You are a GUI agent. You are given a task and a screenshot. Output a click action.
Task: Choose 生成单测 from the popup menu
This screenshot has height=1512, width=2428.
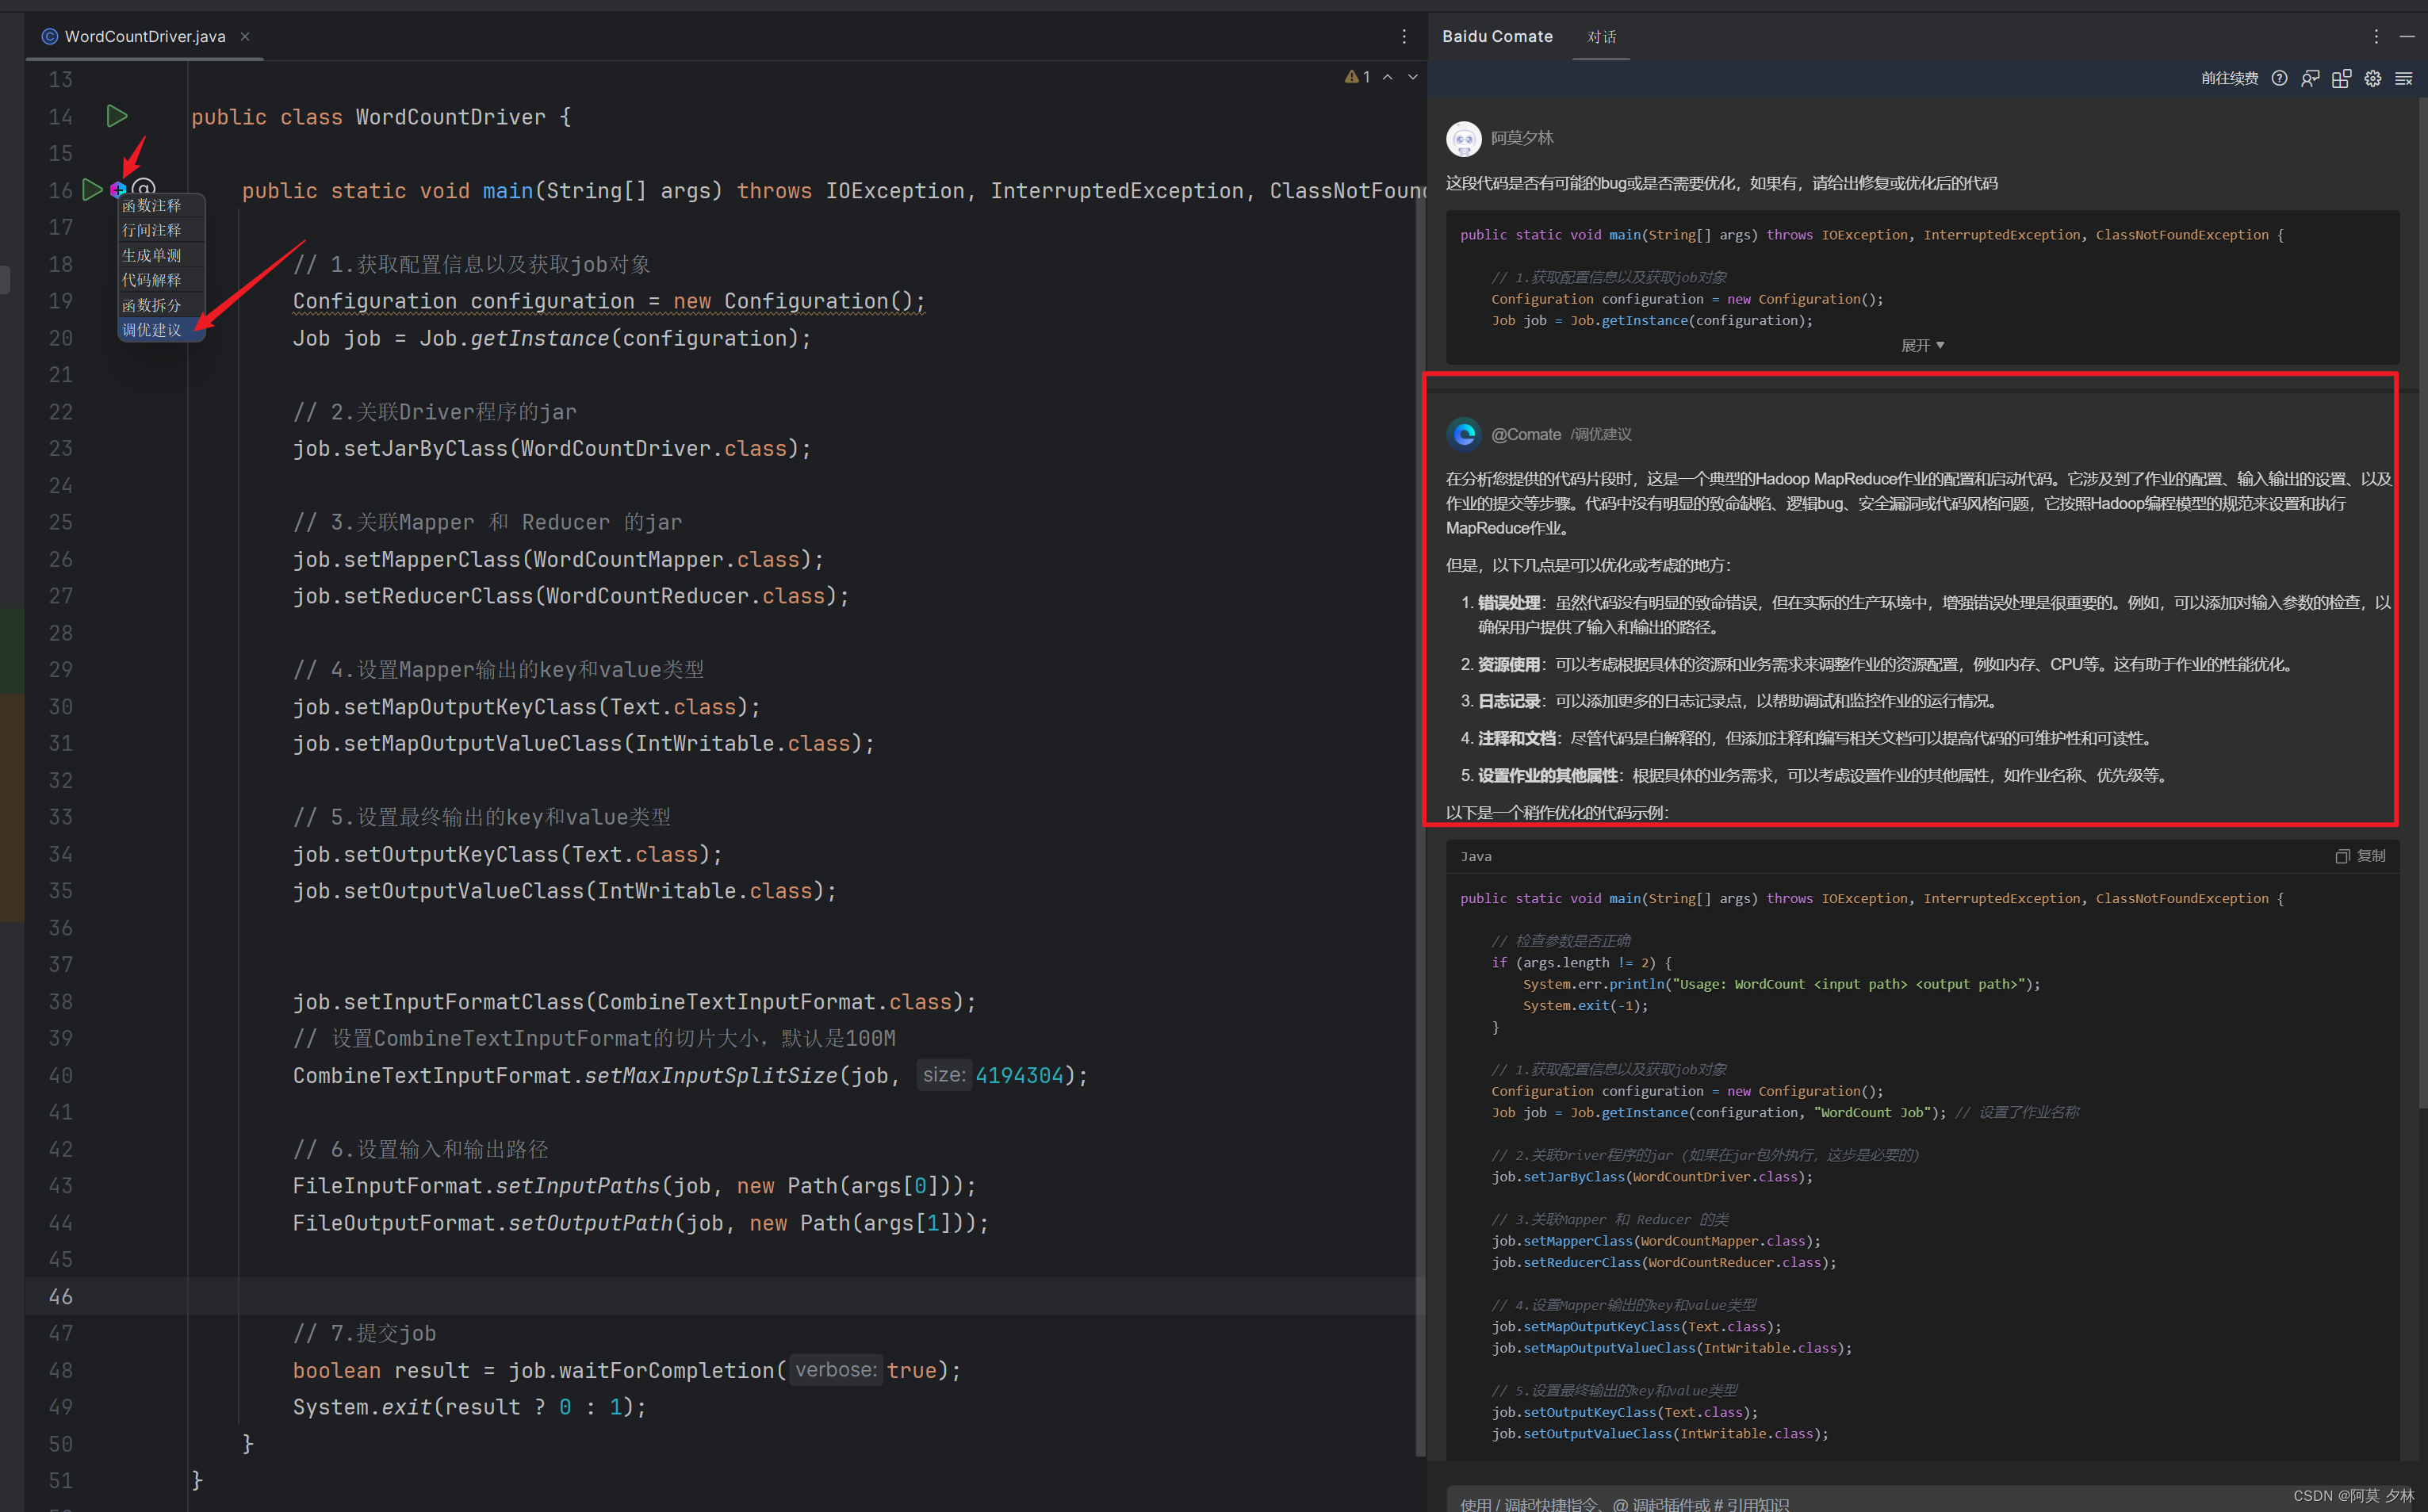152,255
